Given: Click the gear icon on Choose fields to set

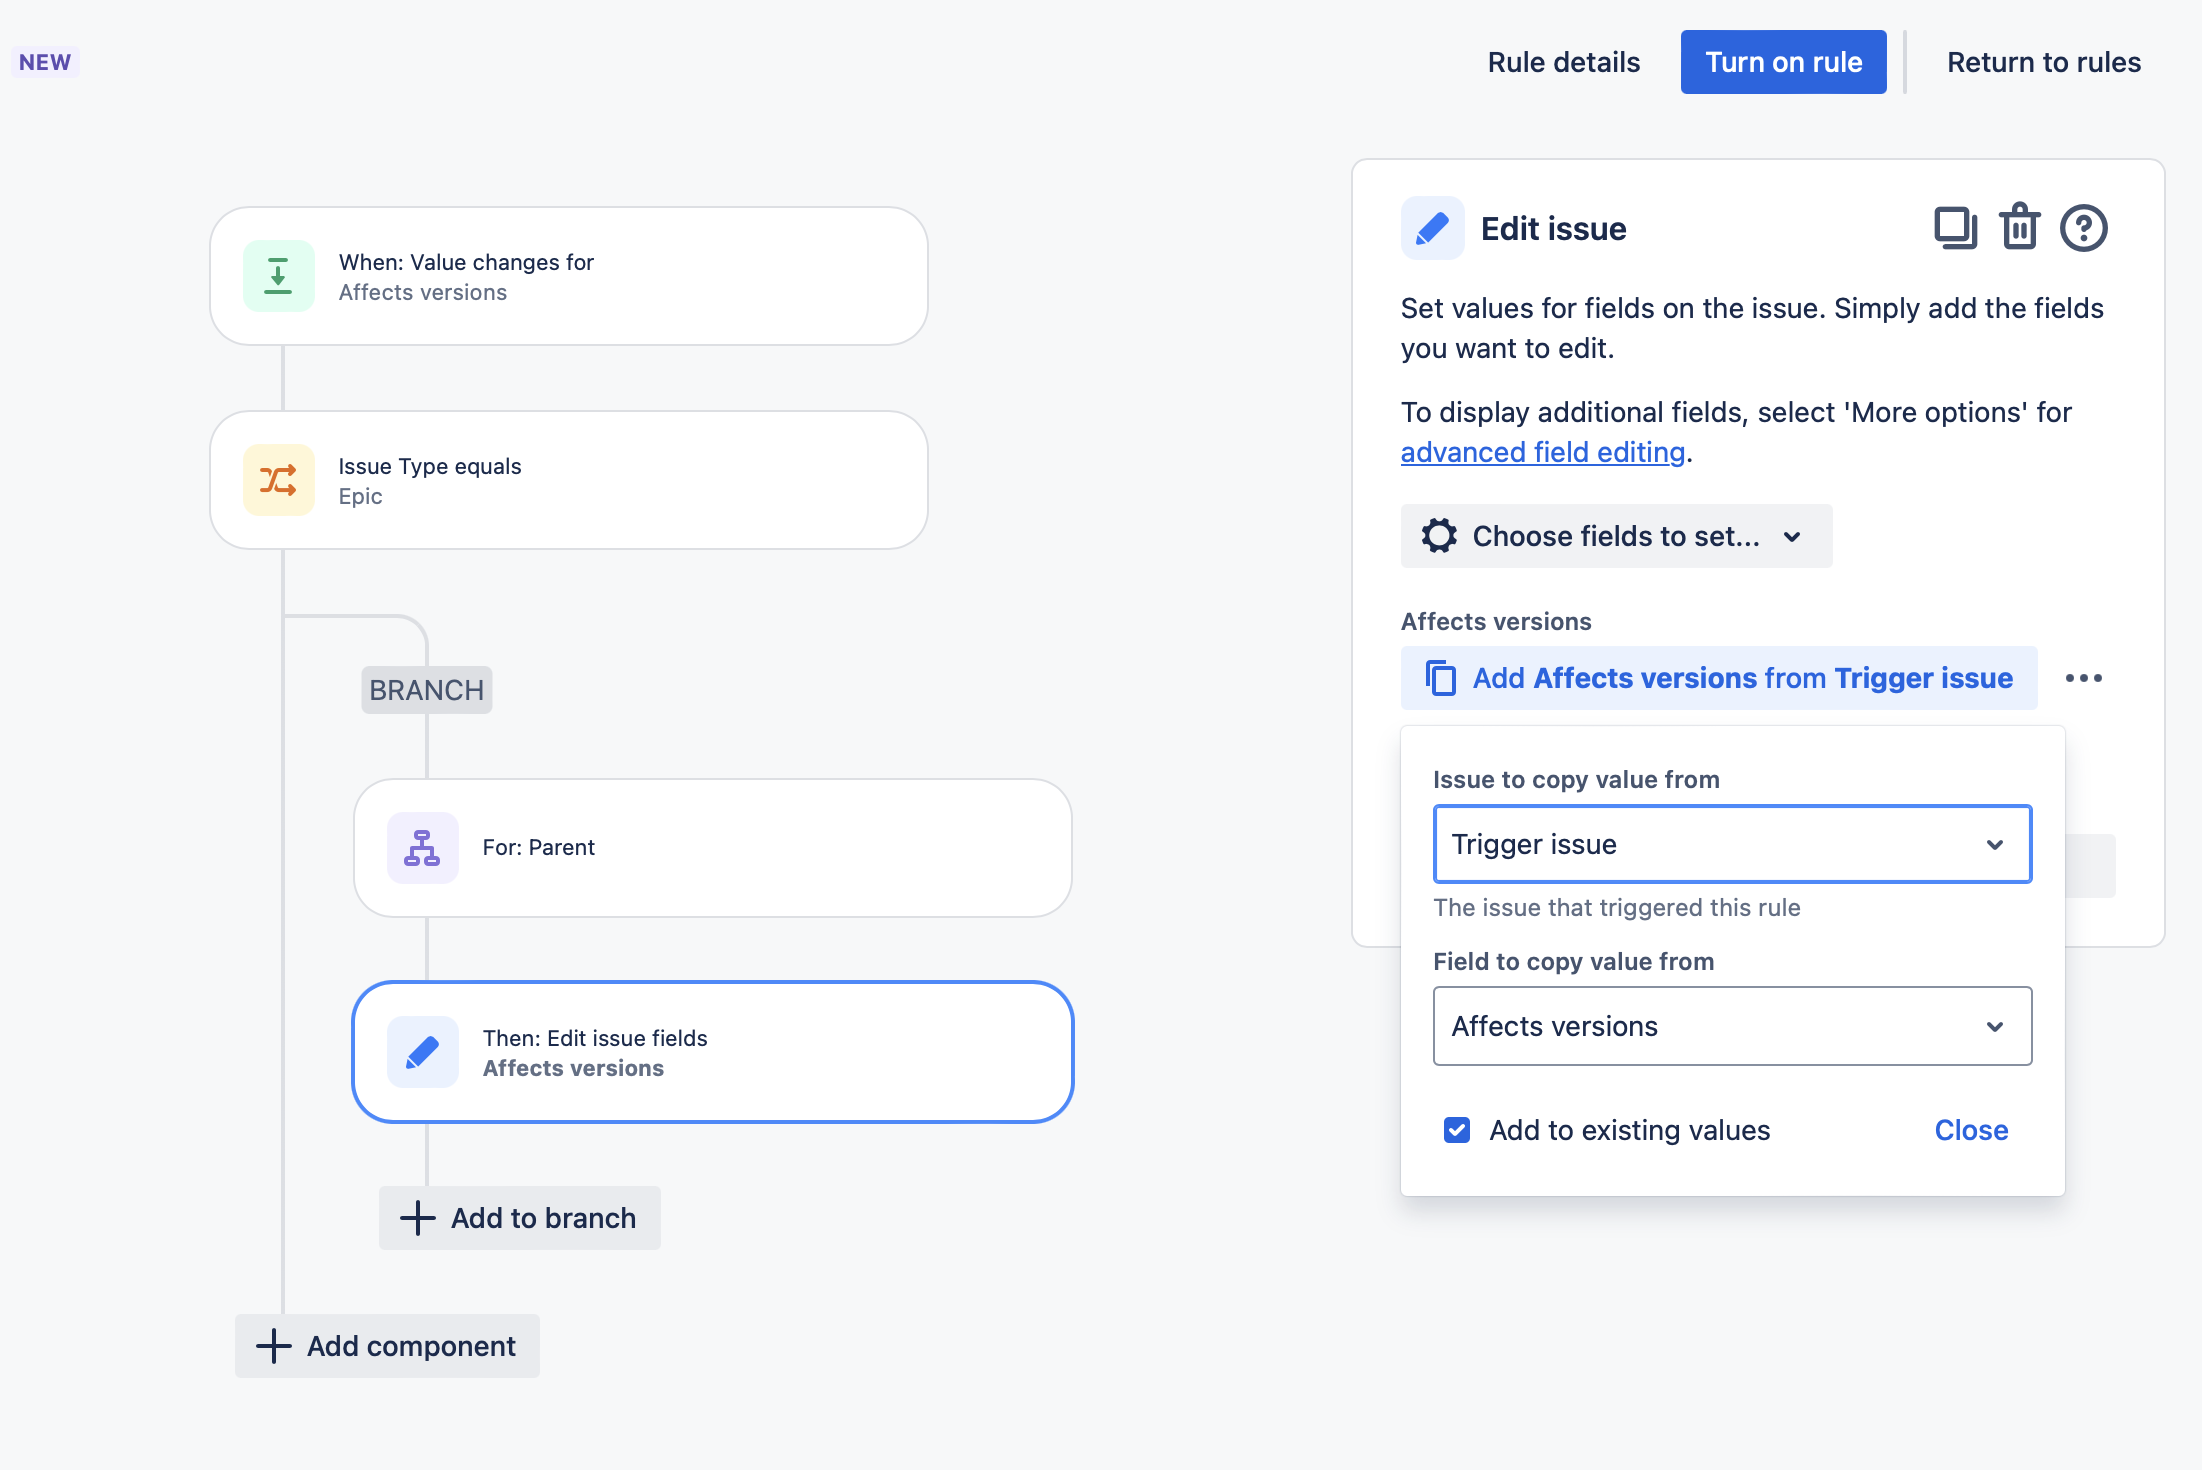Looking at the screenshot, I should tap(1439, 536).
